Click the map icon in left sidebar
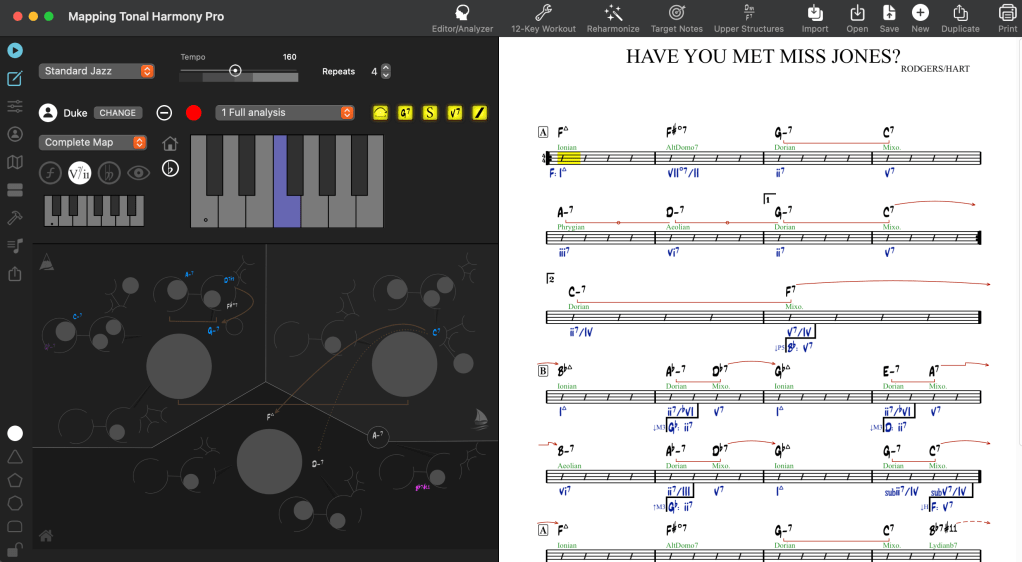Image resolution: width=1022 pixels, height=562 pixels. (x=15, y=162)
